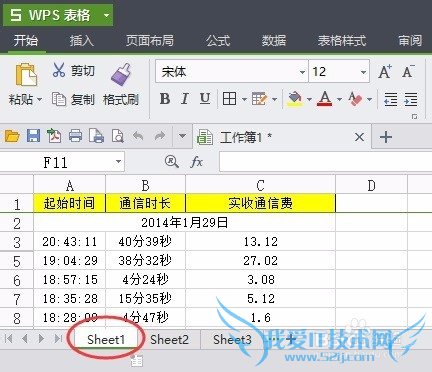The width and height of the screenshot is (432, 372).
Task: Save workbook with floppy disk icon
Action: (33, 136)
